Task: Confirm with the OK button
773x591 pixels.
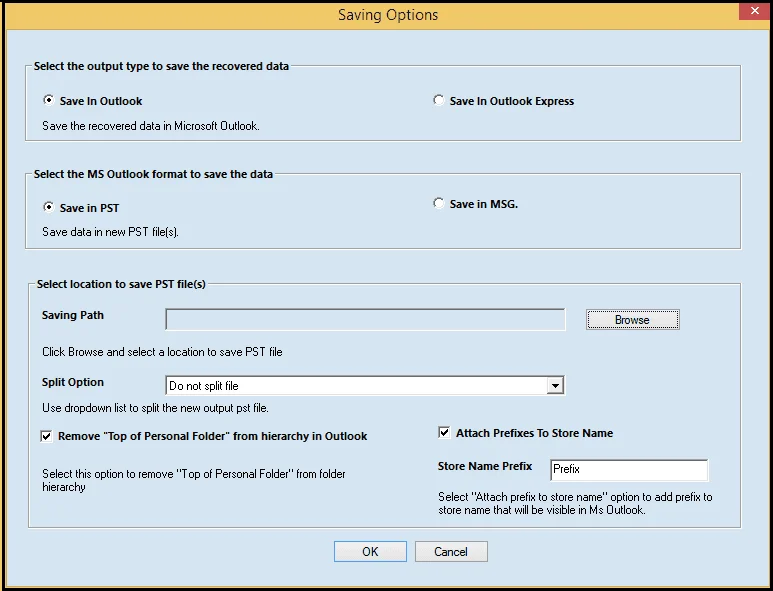Action: 370,552
